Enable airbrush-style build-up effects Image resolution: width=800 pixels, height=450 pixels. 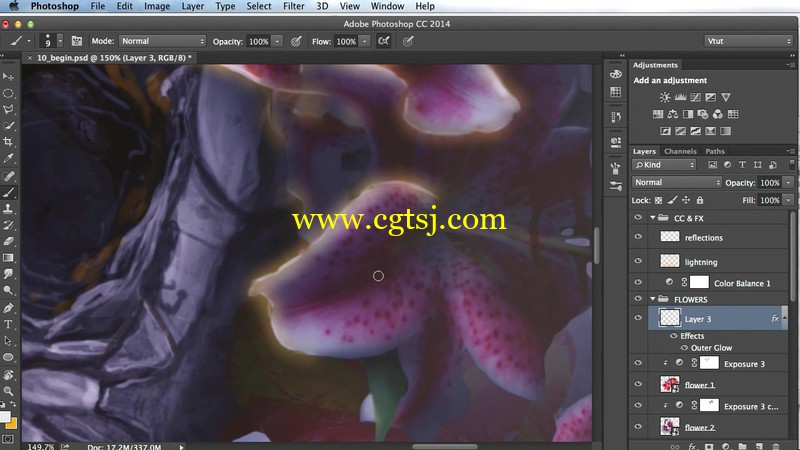(x=384, y=41)
